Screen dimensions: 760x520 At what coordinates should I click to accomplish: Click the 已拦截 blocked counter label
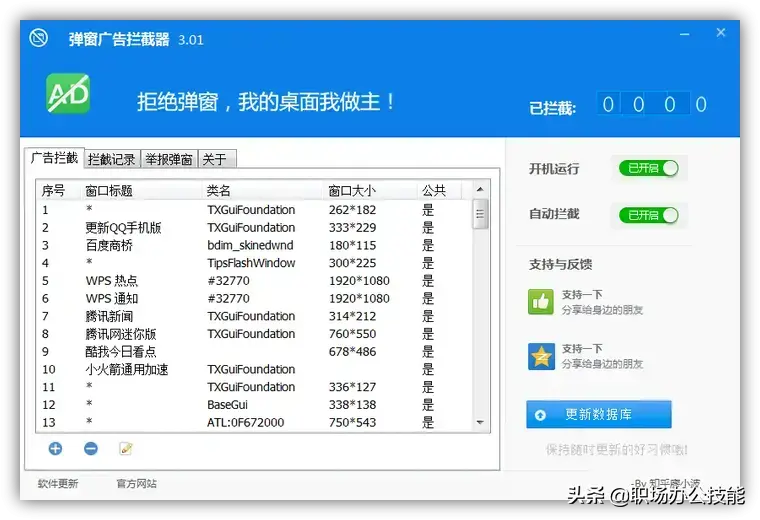[x=552, y=108]
